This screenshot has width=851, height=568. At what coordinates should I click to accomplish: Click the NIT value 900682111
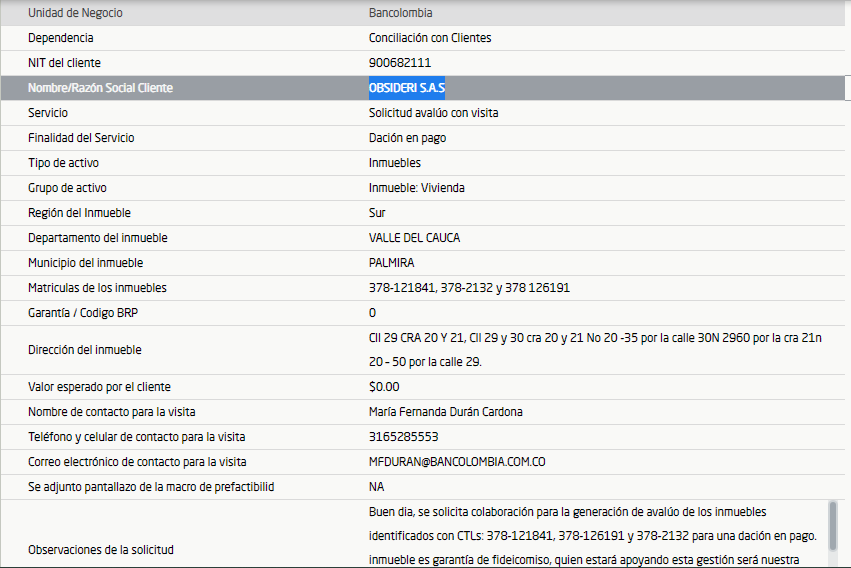point(400,63)
